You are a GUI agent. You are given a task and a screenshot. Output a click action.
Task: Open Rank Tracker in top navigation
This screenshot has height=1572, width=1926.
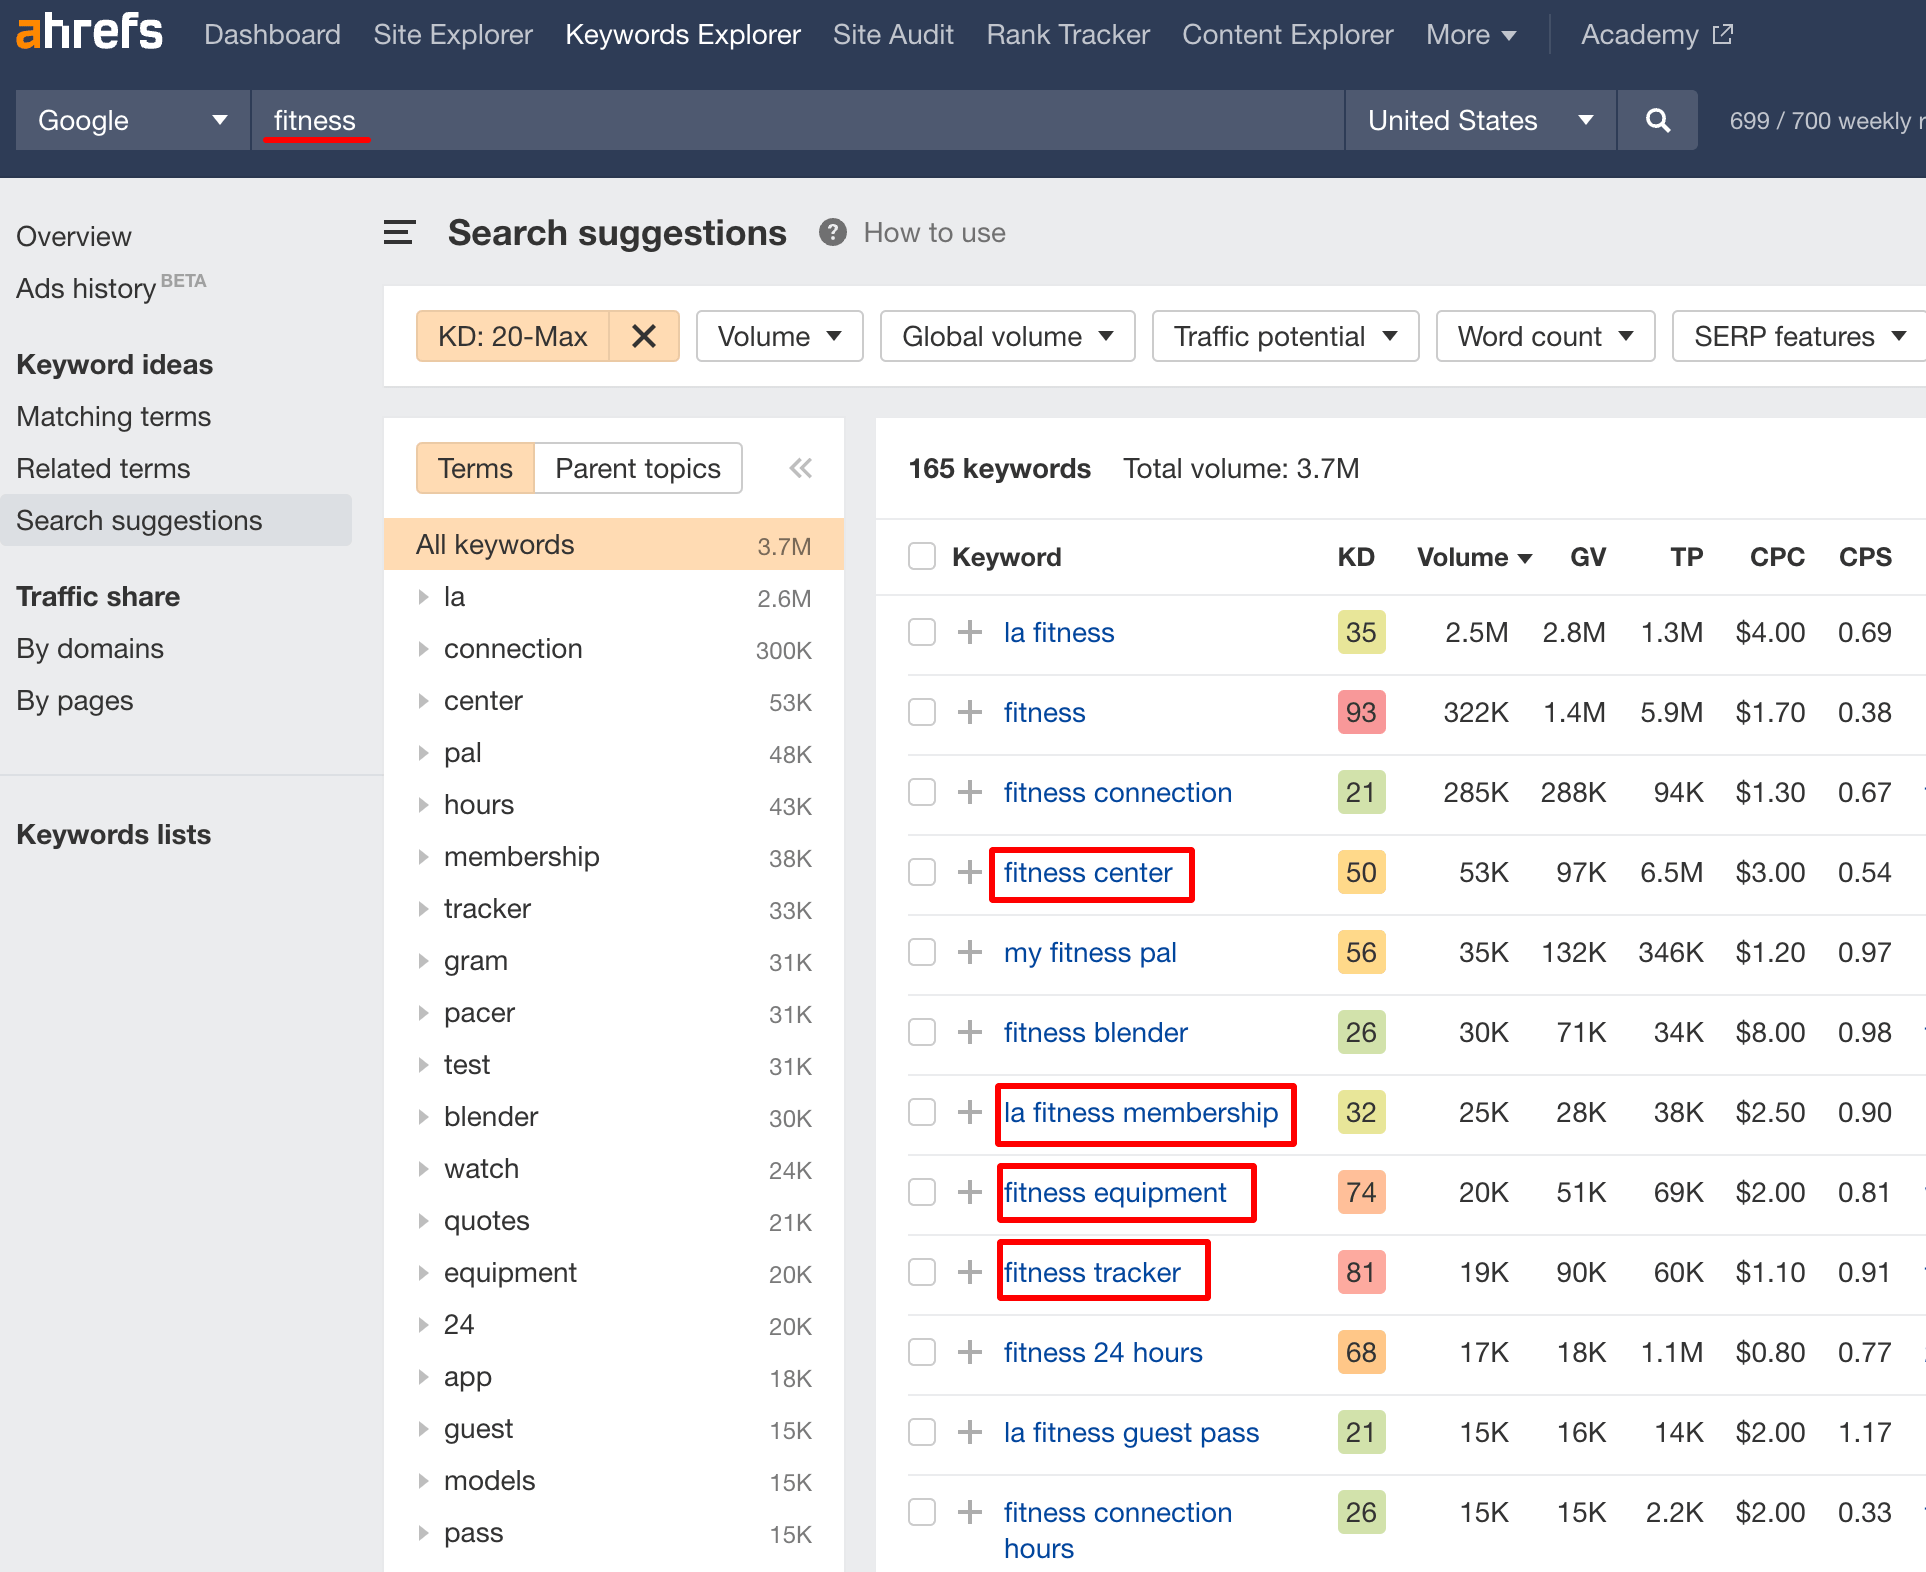pos(1068,34)
